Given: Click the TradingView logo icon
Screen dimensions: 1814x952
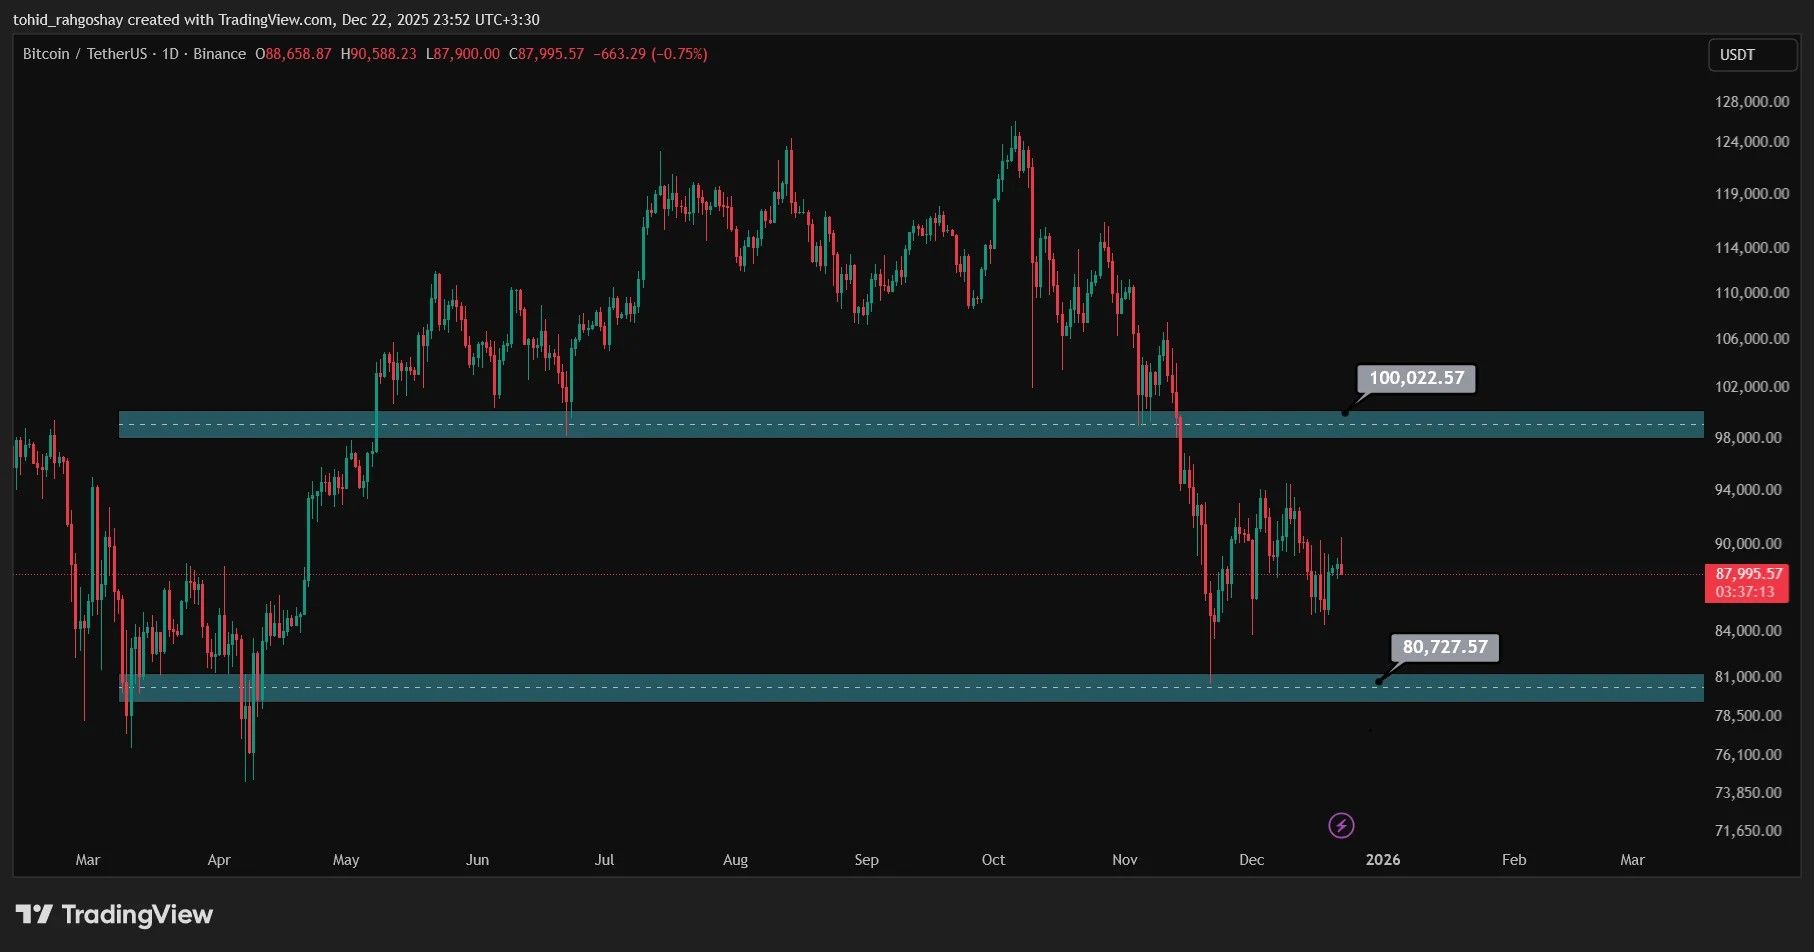Looking at the screenshot, I should [34, 914].
